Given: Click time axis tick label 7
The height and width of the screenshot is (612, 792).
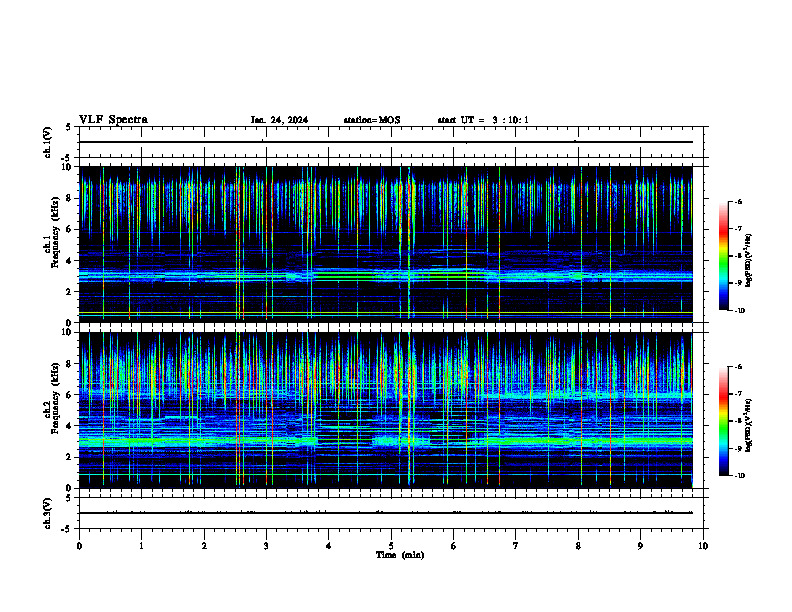Looking at the screenshot, I should pos(516,546).
